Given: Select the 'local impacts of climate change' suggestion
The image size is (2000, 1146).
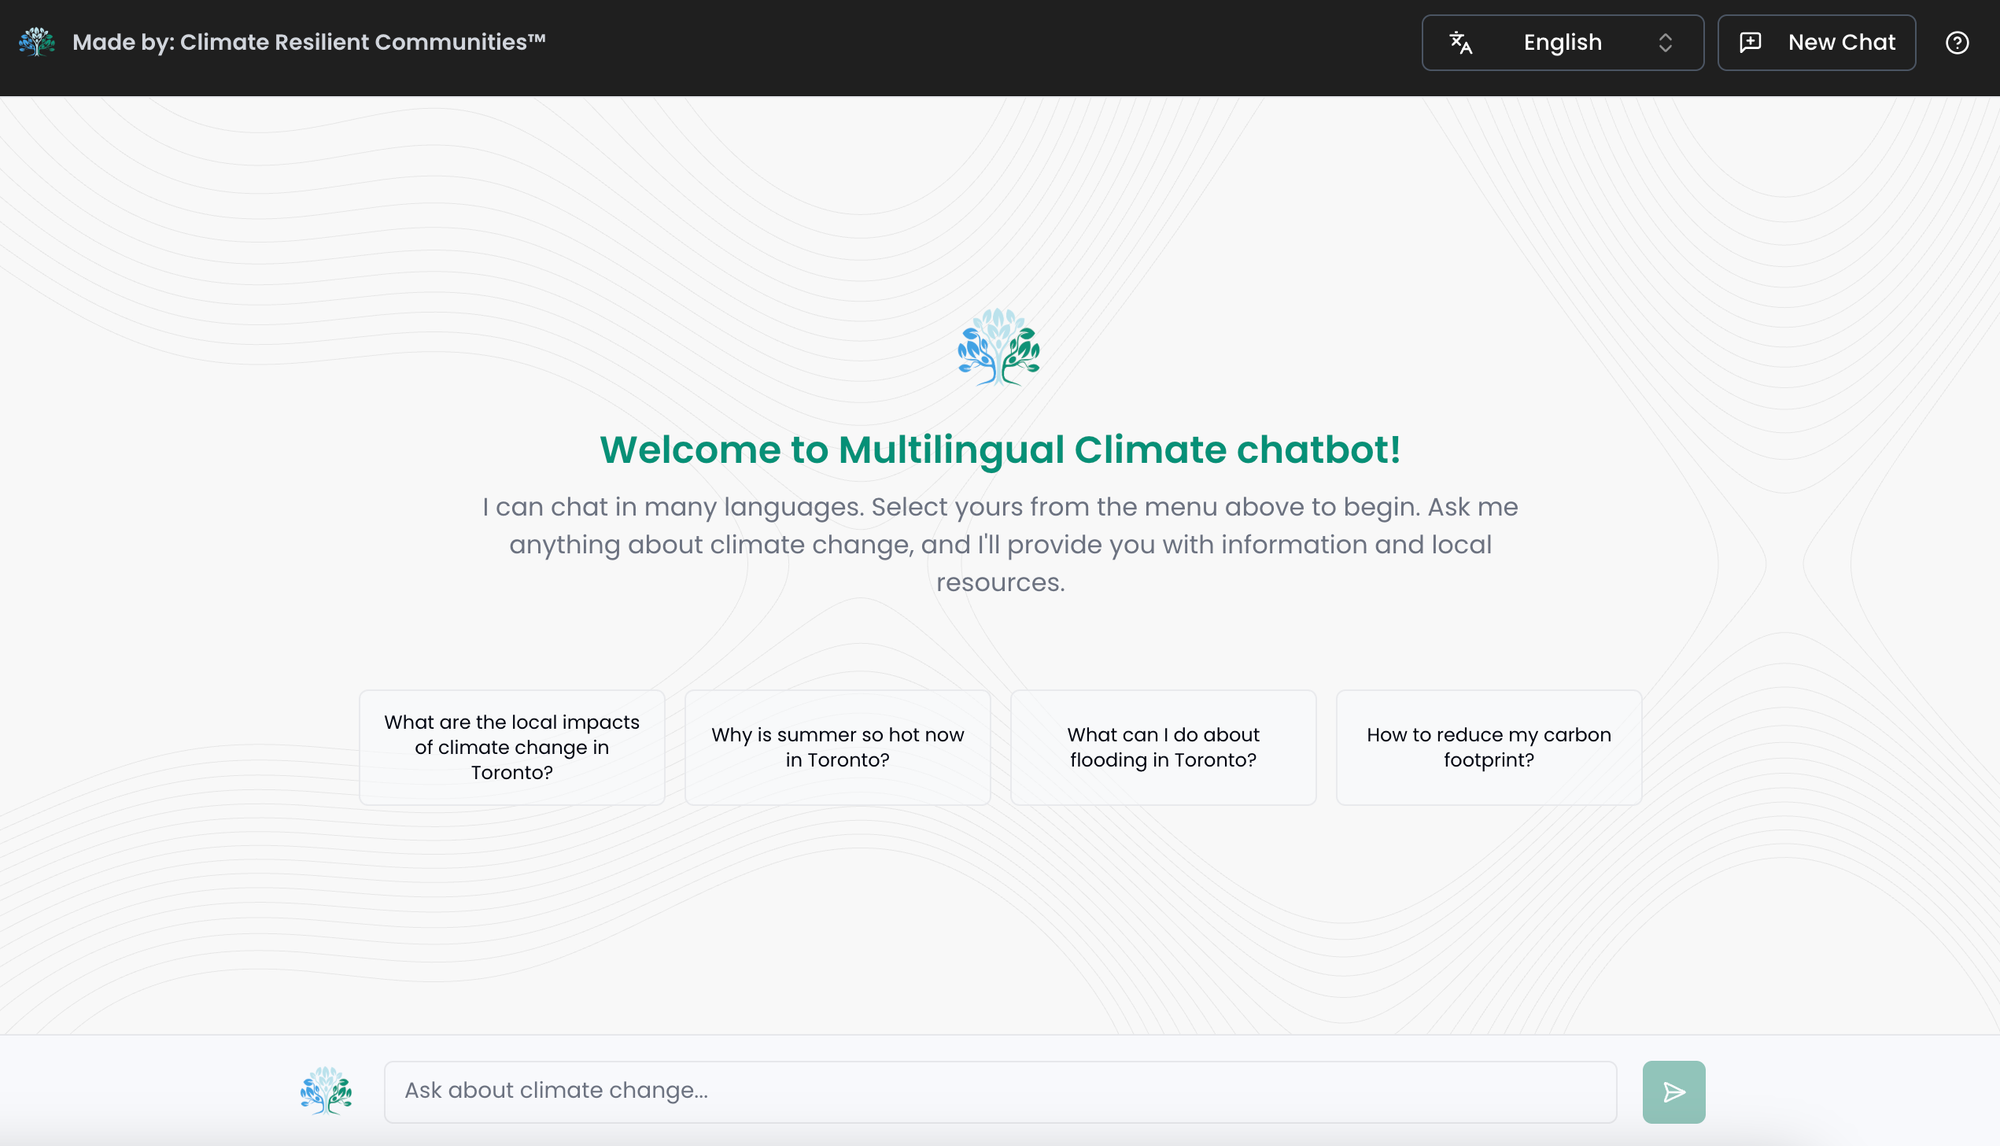Looking at the screenshot, I should point(512,747).
